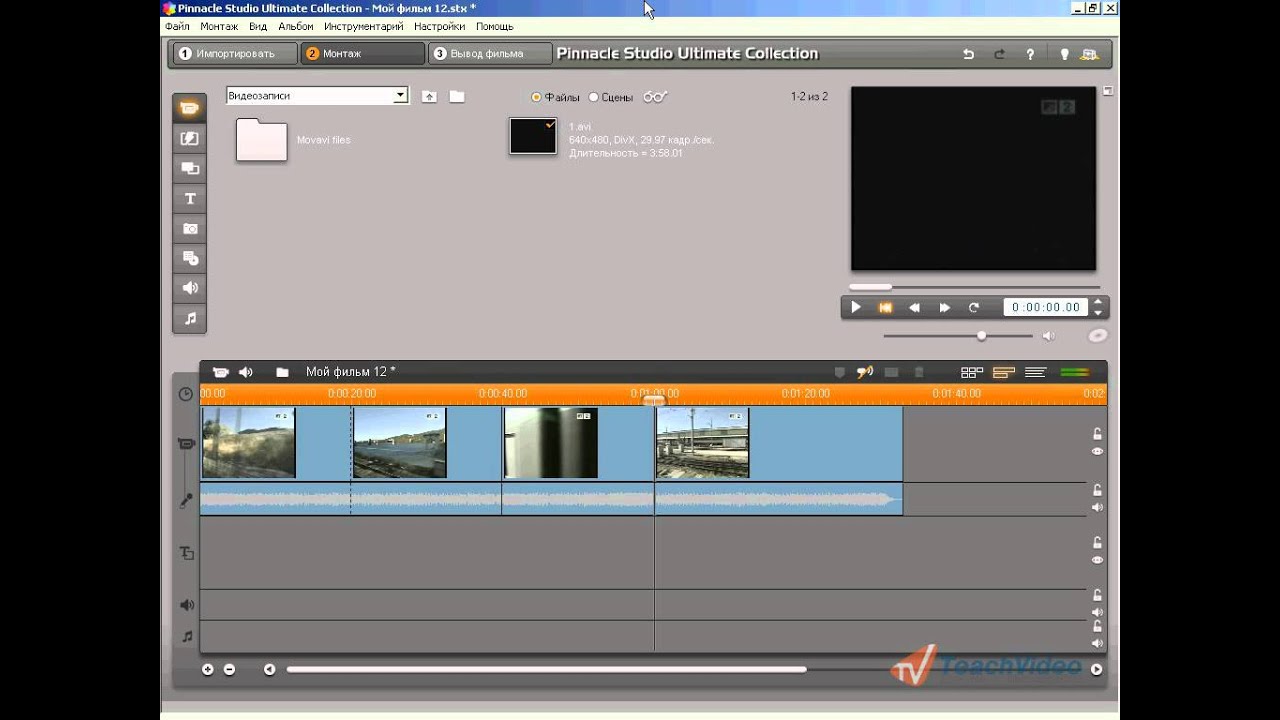Open the Вид menu
Image resolution: width=1280 pixels, height=720 pixels.
[258, 26]
